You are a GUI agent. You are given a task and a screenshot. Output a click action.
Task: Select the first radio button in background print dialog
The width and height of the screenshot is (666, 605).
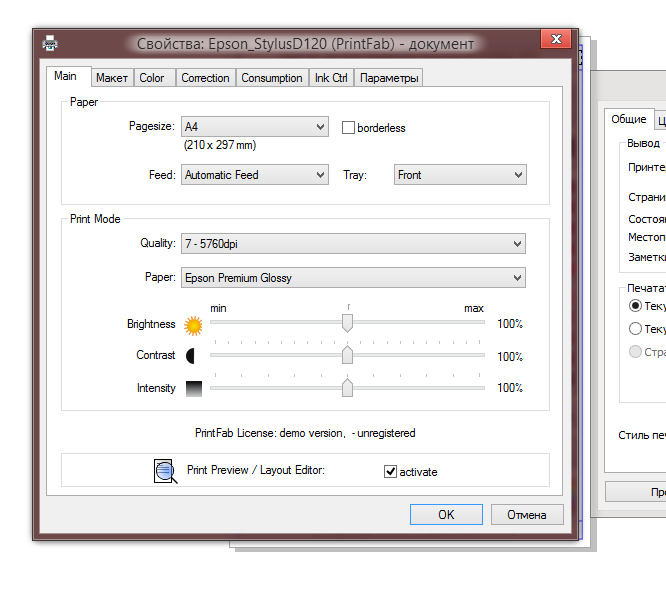point(635,305)
